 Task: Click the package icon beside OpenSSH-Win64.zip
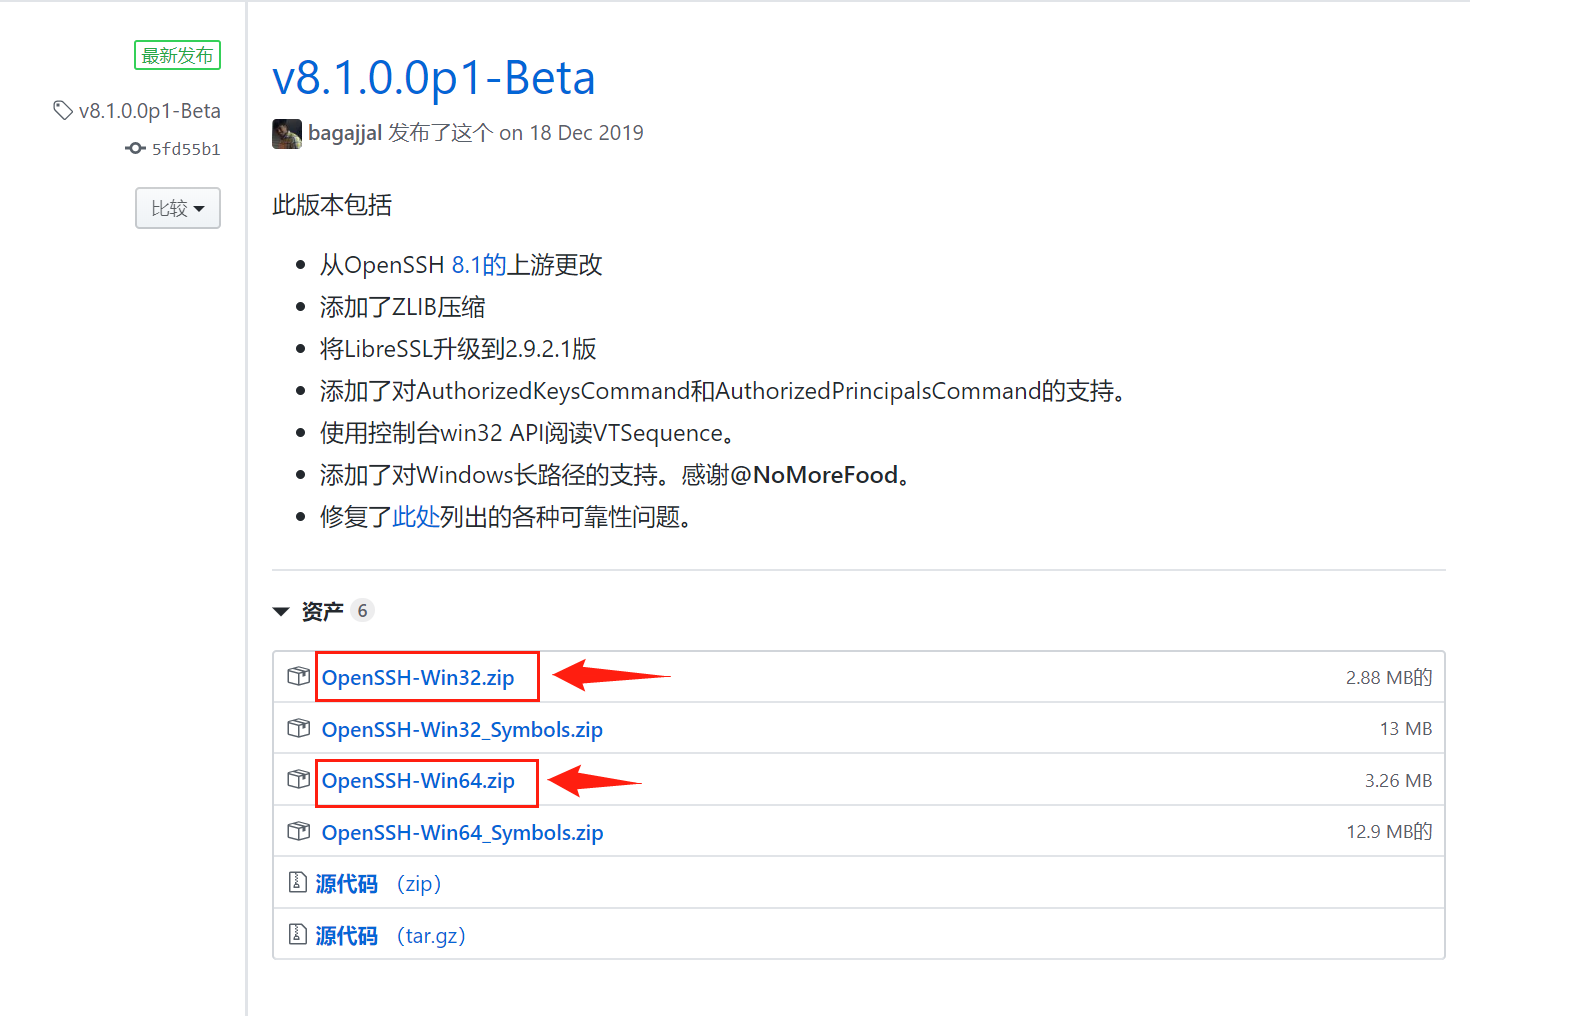coord(298,779)
